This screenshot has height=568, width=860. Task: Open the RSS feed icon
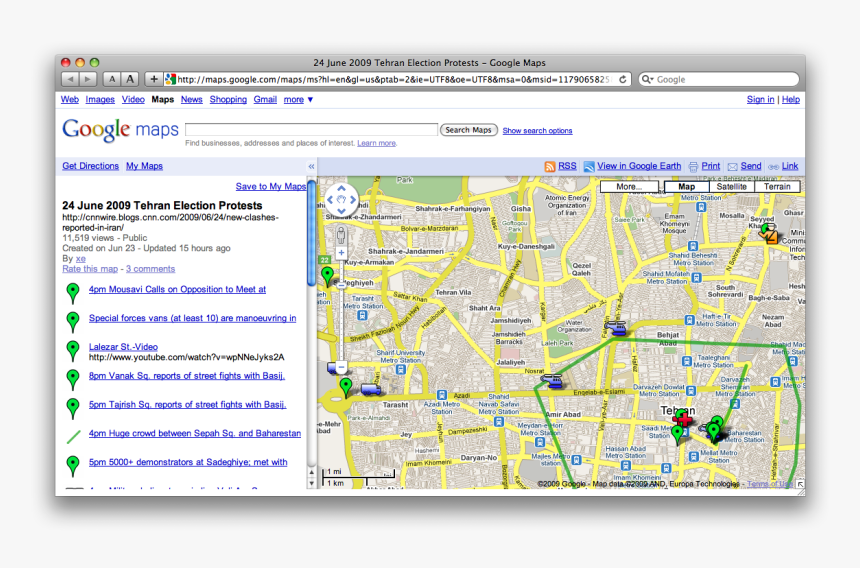click(550, 166)
